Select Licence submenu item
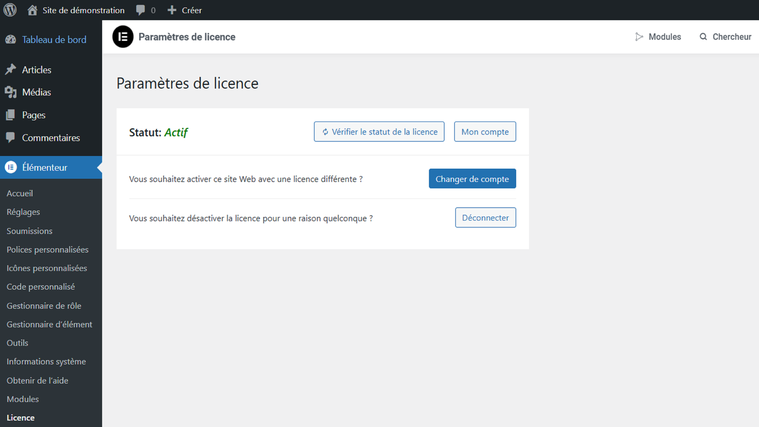Screen dimensions: 759x427 pyautogui.click(x=20, y=418)
